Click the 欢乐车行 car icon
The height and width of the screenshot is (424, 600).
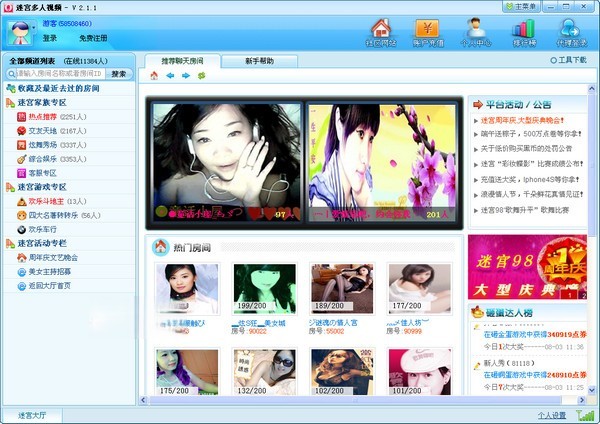click(x=21, y=230)
